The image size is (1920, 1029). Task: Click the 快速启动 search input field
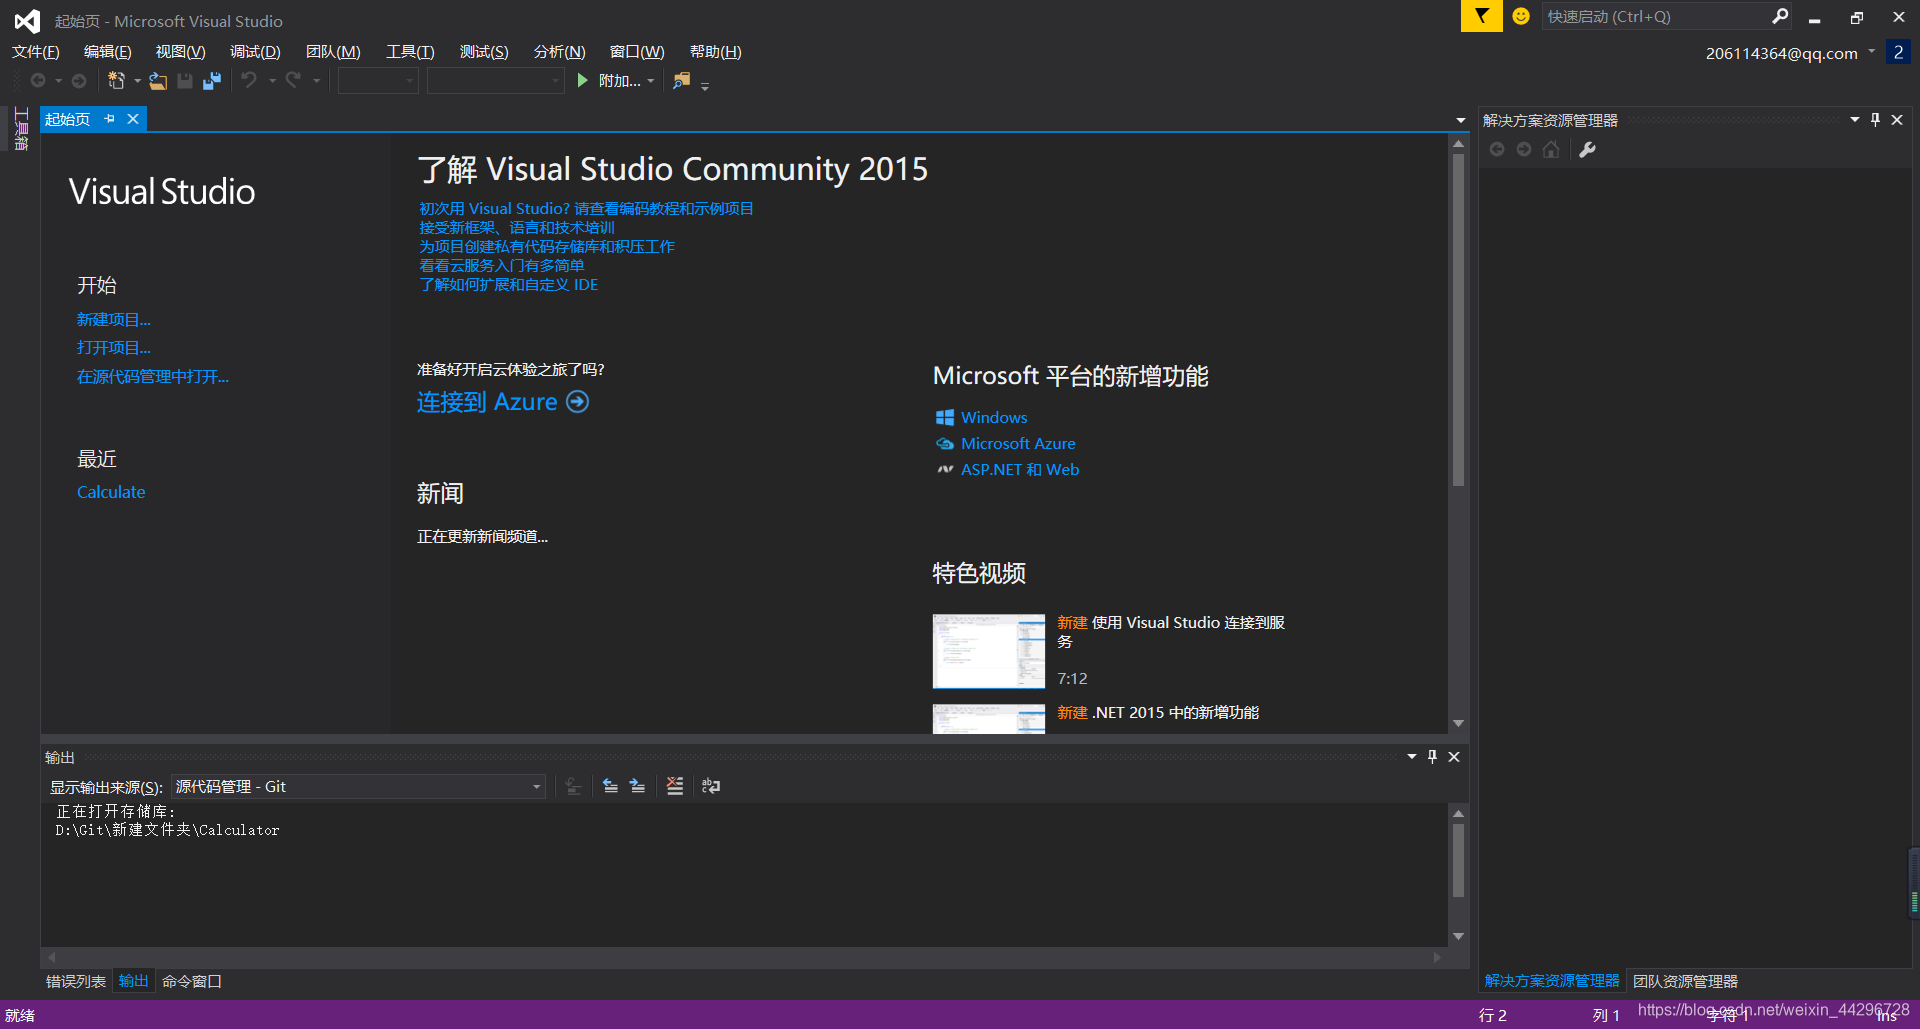1655,16
